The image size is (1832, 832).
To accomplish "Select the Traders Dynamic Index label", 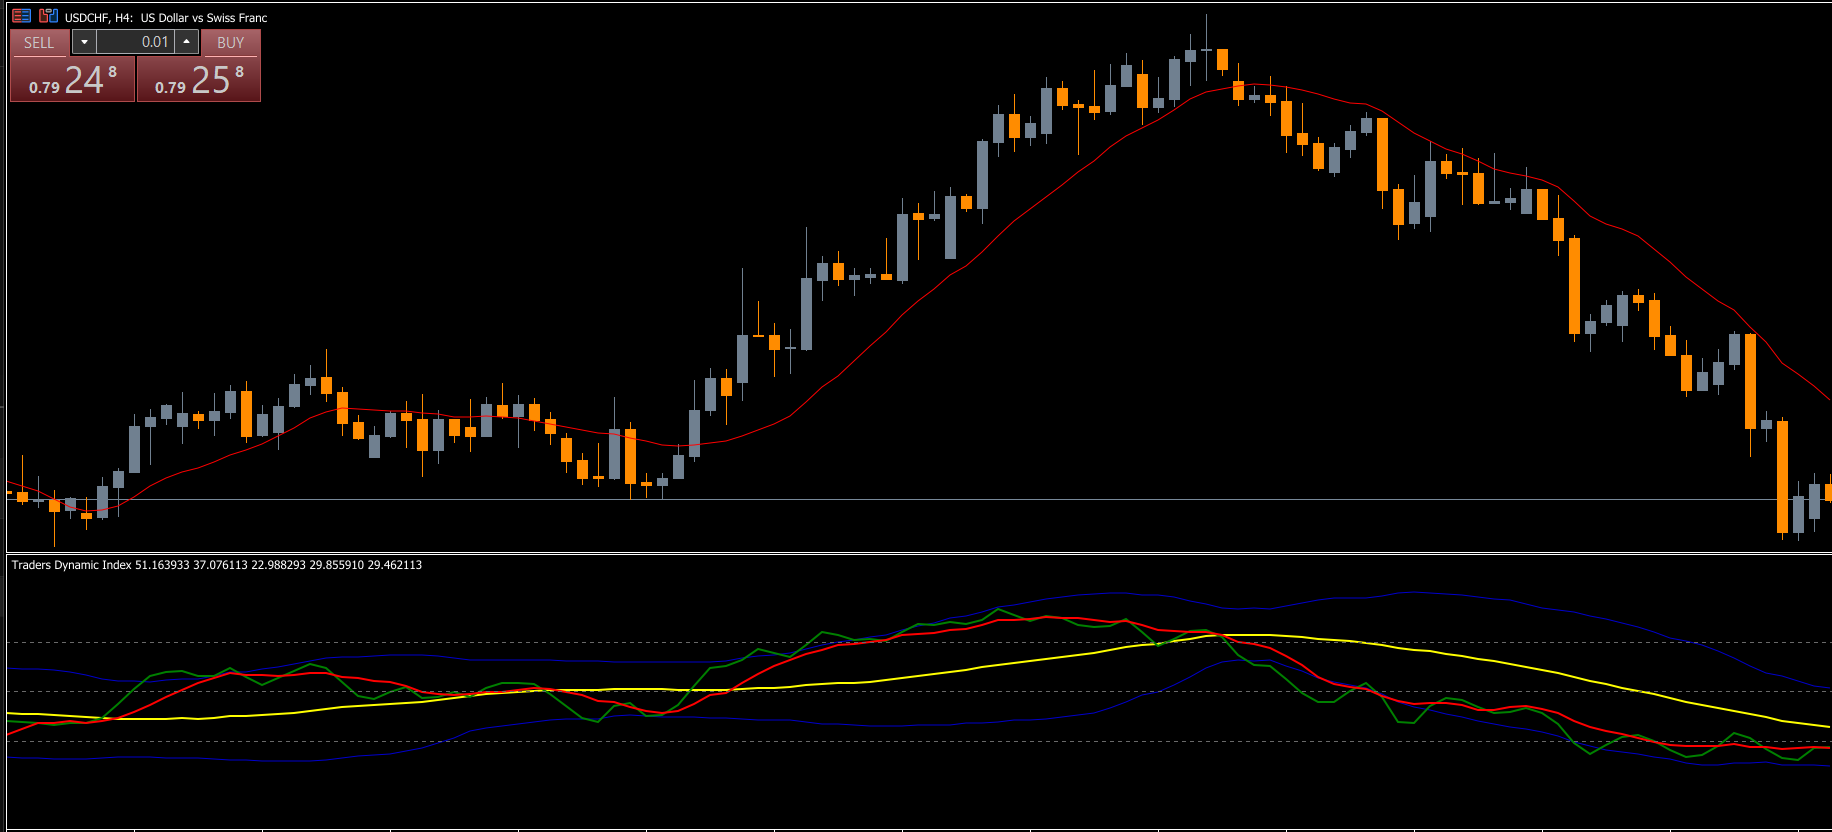I will click(71, 565).
